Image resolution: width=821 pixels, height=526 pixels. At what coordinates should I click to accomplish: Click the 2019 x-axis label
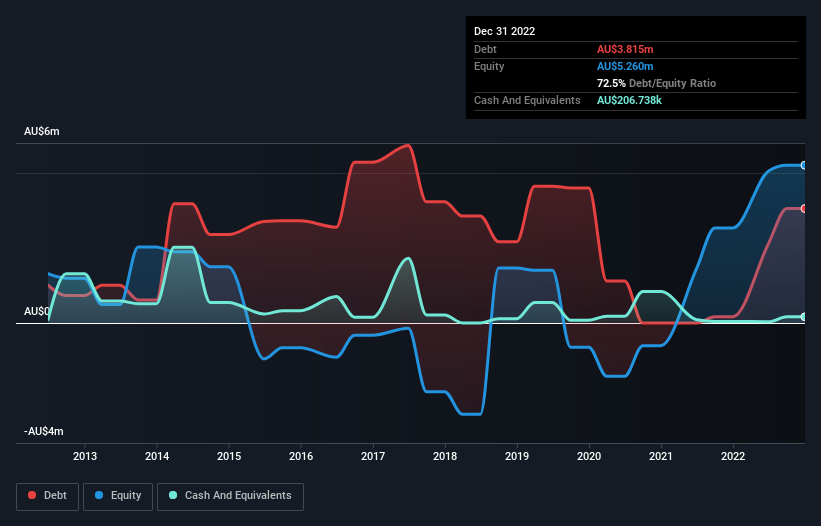(x=517, y=456)
